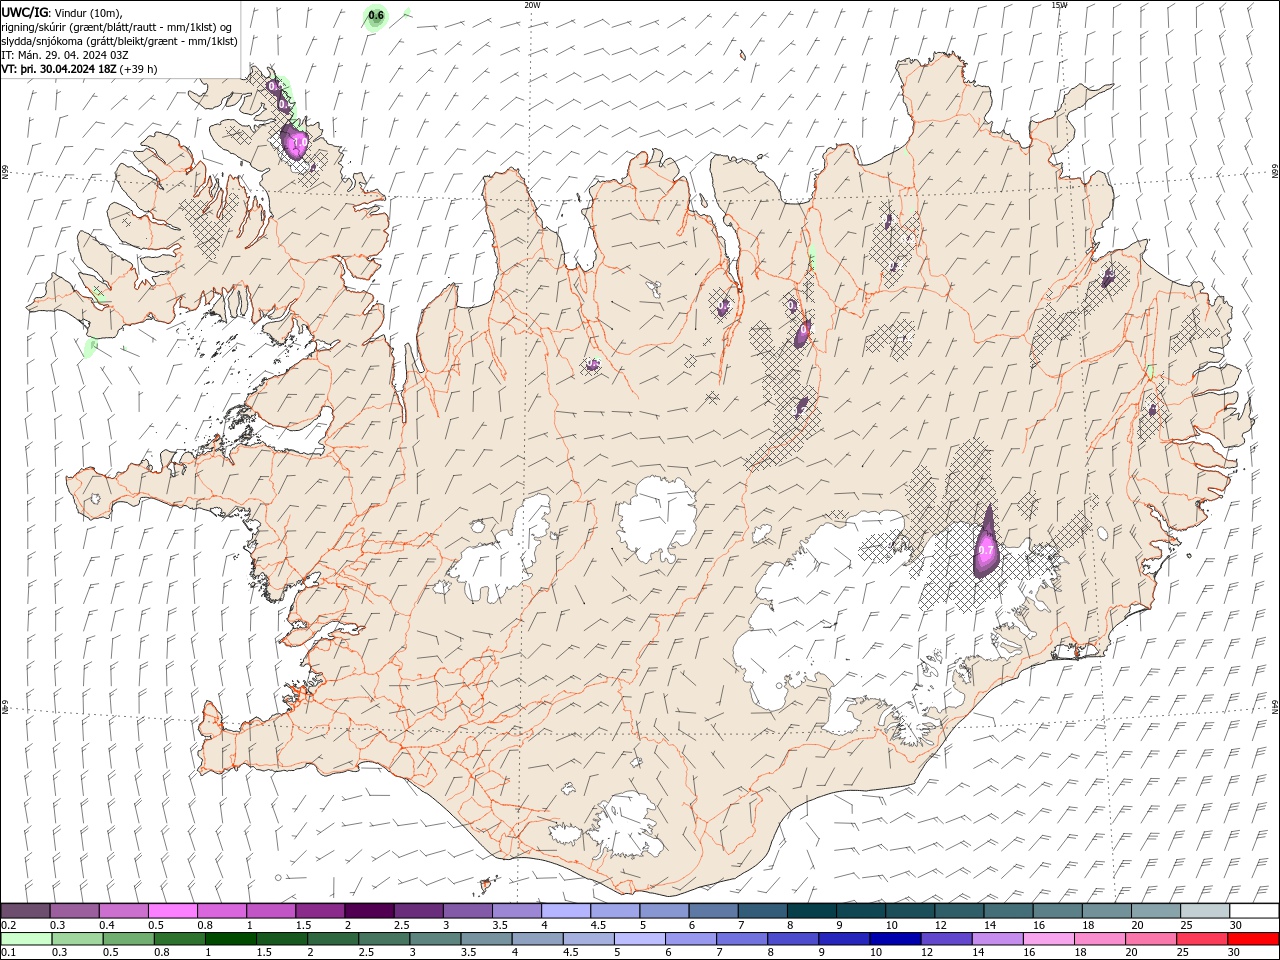Pick the violet 12 swatch on lower scale
Screen dimensions: 1280x960
[947, 939]
